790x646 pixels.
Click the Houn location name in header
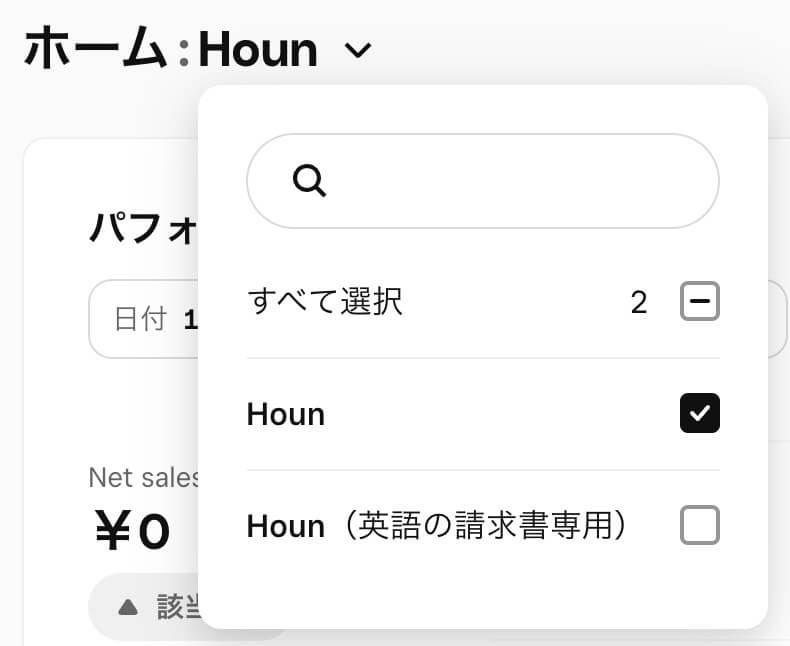point(258,49)
